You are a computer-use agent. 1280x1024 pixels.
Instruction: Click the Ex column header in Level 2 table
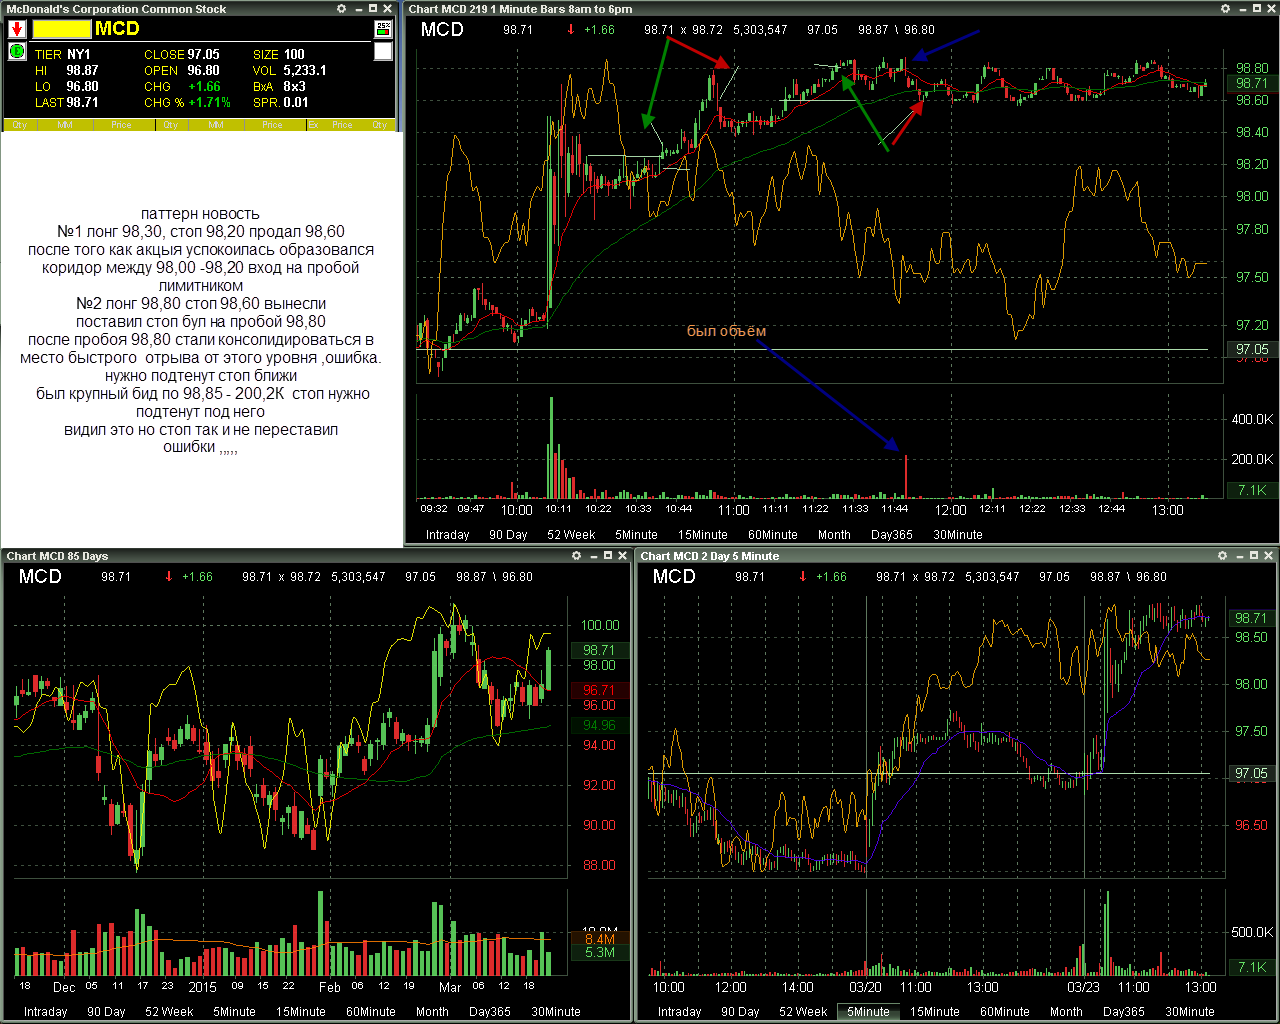[313, 125]
